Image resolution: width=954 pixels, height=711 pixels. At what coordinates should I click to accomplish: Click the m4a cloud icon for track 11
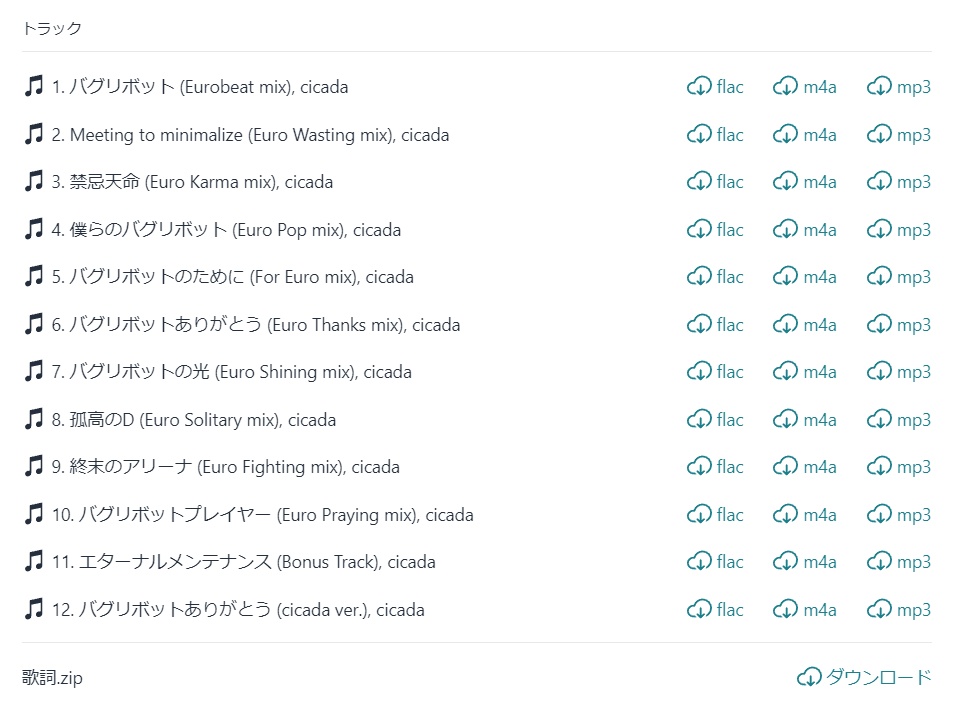point(785,562)
